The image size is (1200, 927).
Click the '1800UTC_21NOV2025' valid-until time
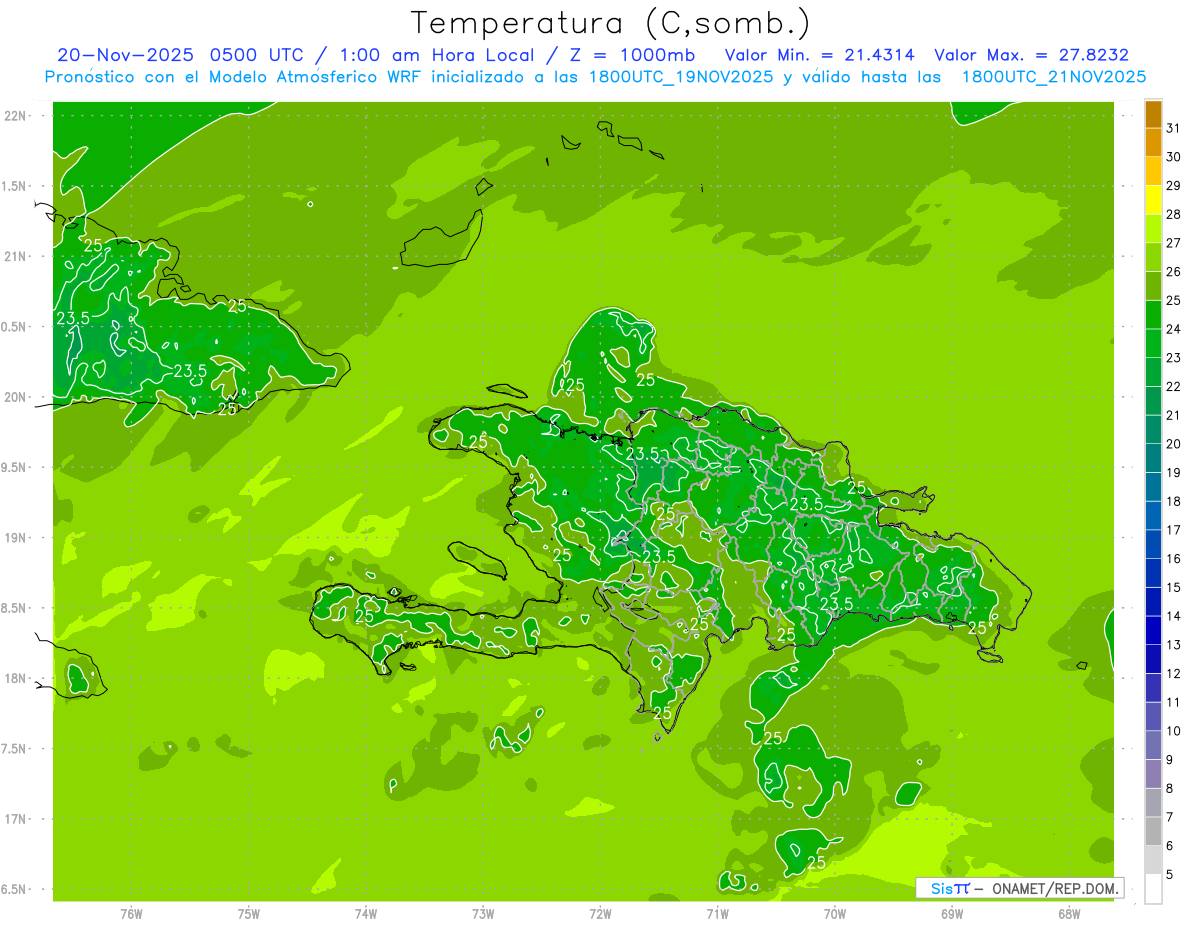(1053, 77)
